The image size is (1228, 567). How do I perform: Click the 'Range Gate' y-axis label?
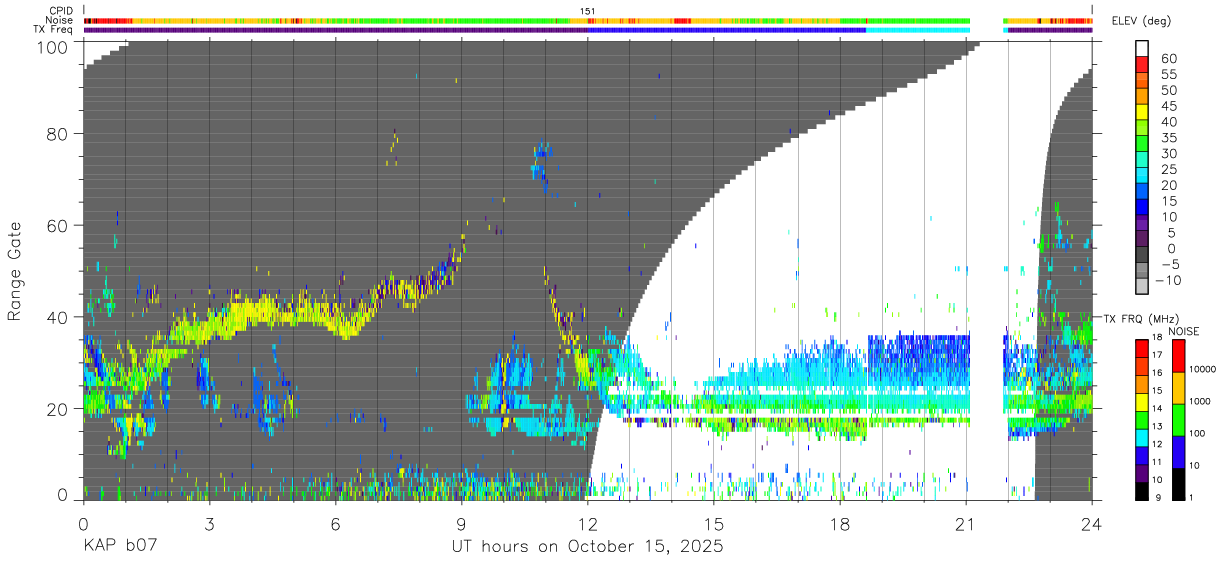click(15, 272)
